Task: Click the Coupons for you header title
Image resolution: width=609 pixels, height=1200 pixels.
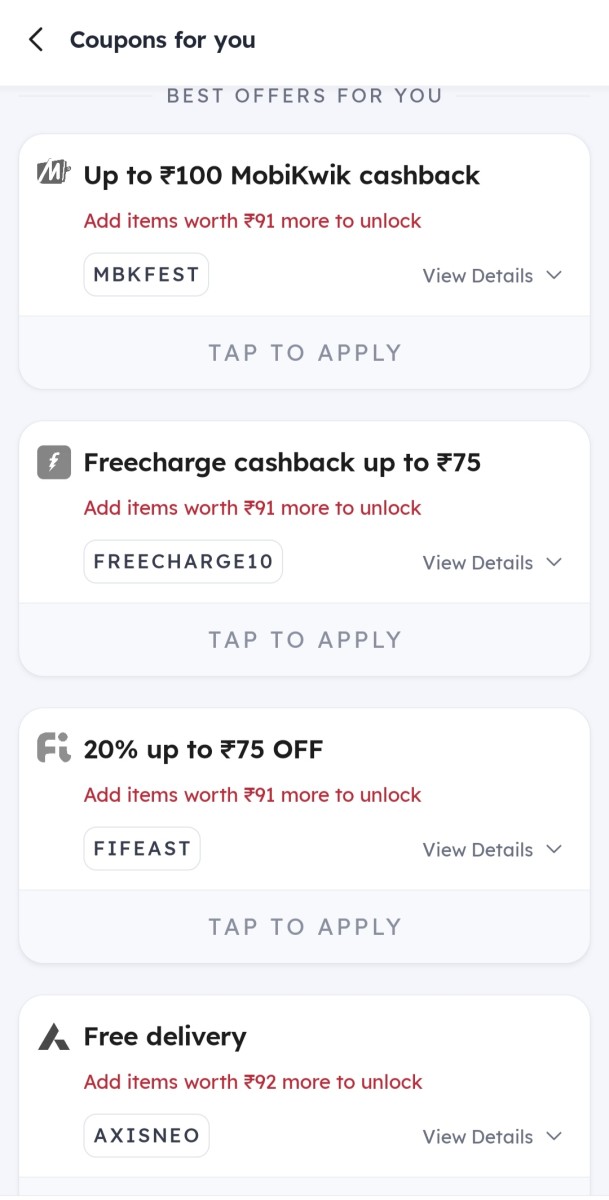Action: coord(162,40)
